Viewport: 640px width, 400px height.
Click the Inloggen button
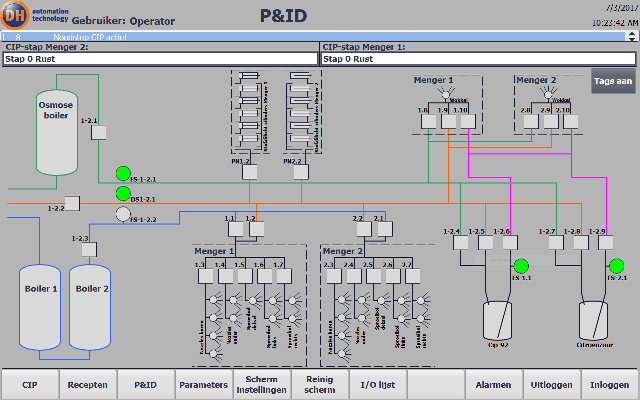(x=609, y=383)
